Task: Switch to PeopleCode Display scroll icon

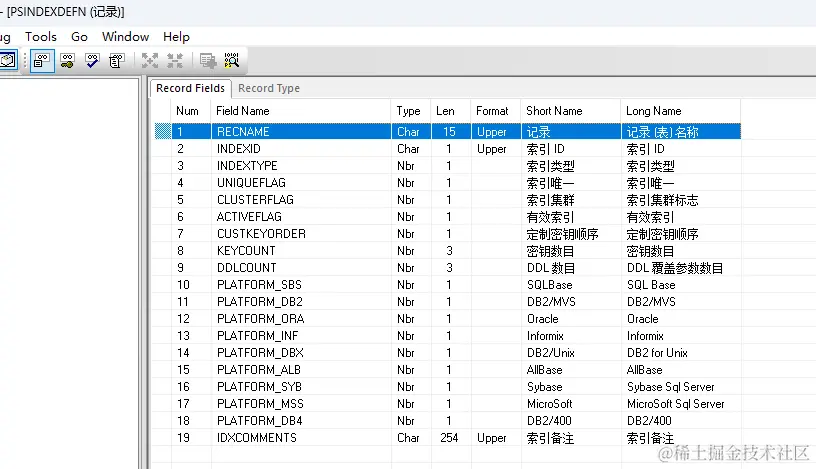Action: click(117, 61)
